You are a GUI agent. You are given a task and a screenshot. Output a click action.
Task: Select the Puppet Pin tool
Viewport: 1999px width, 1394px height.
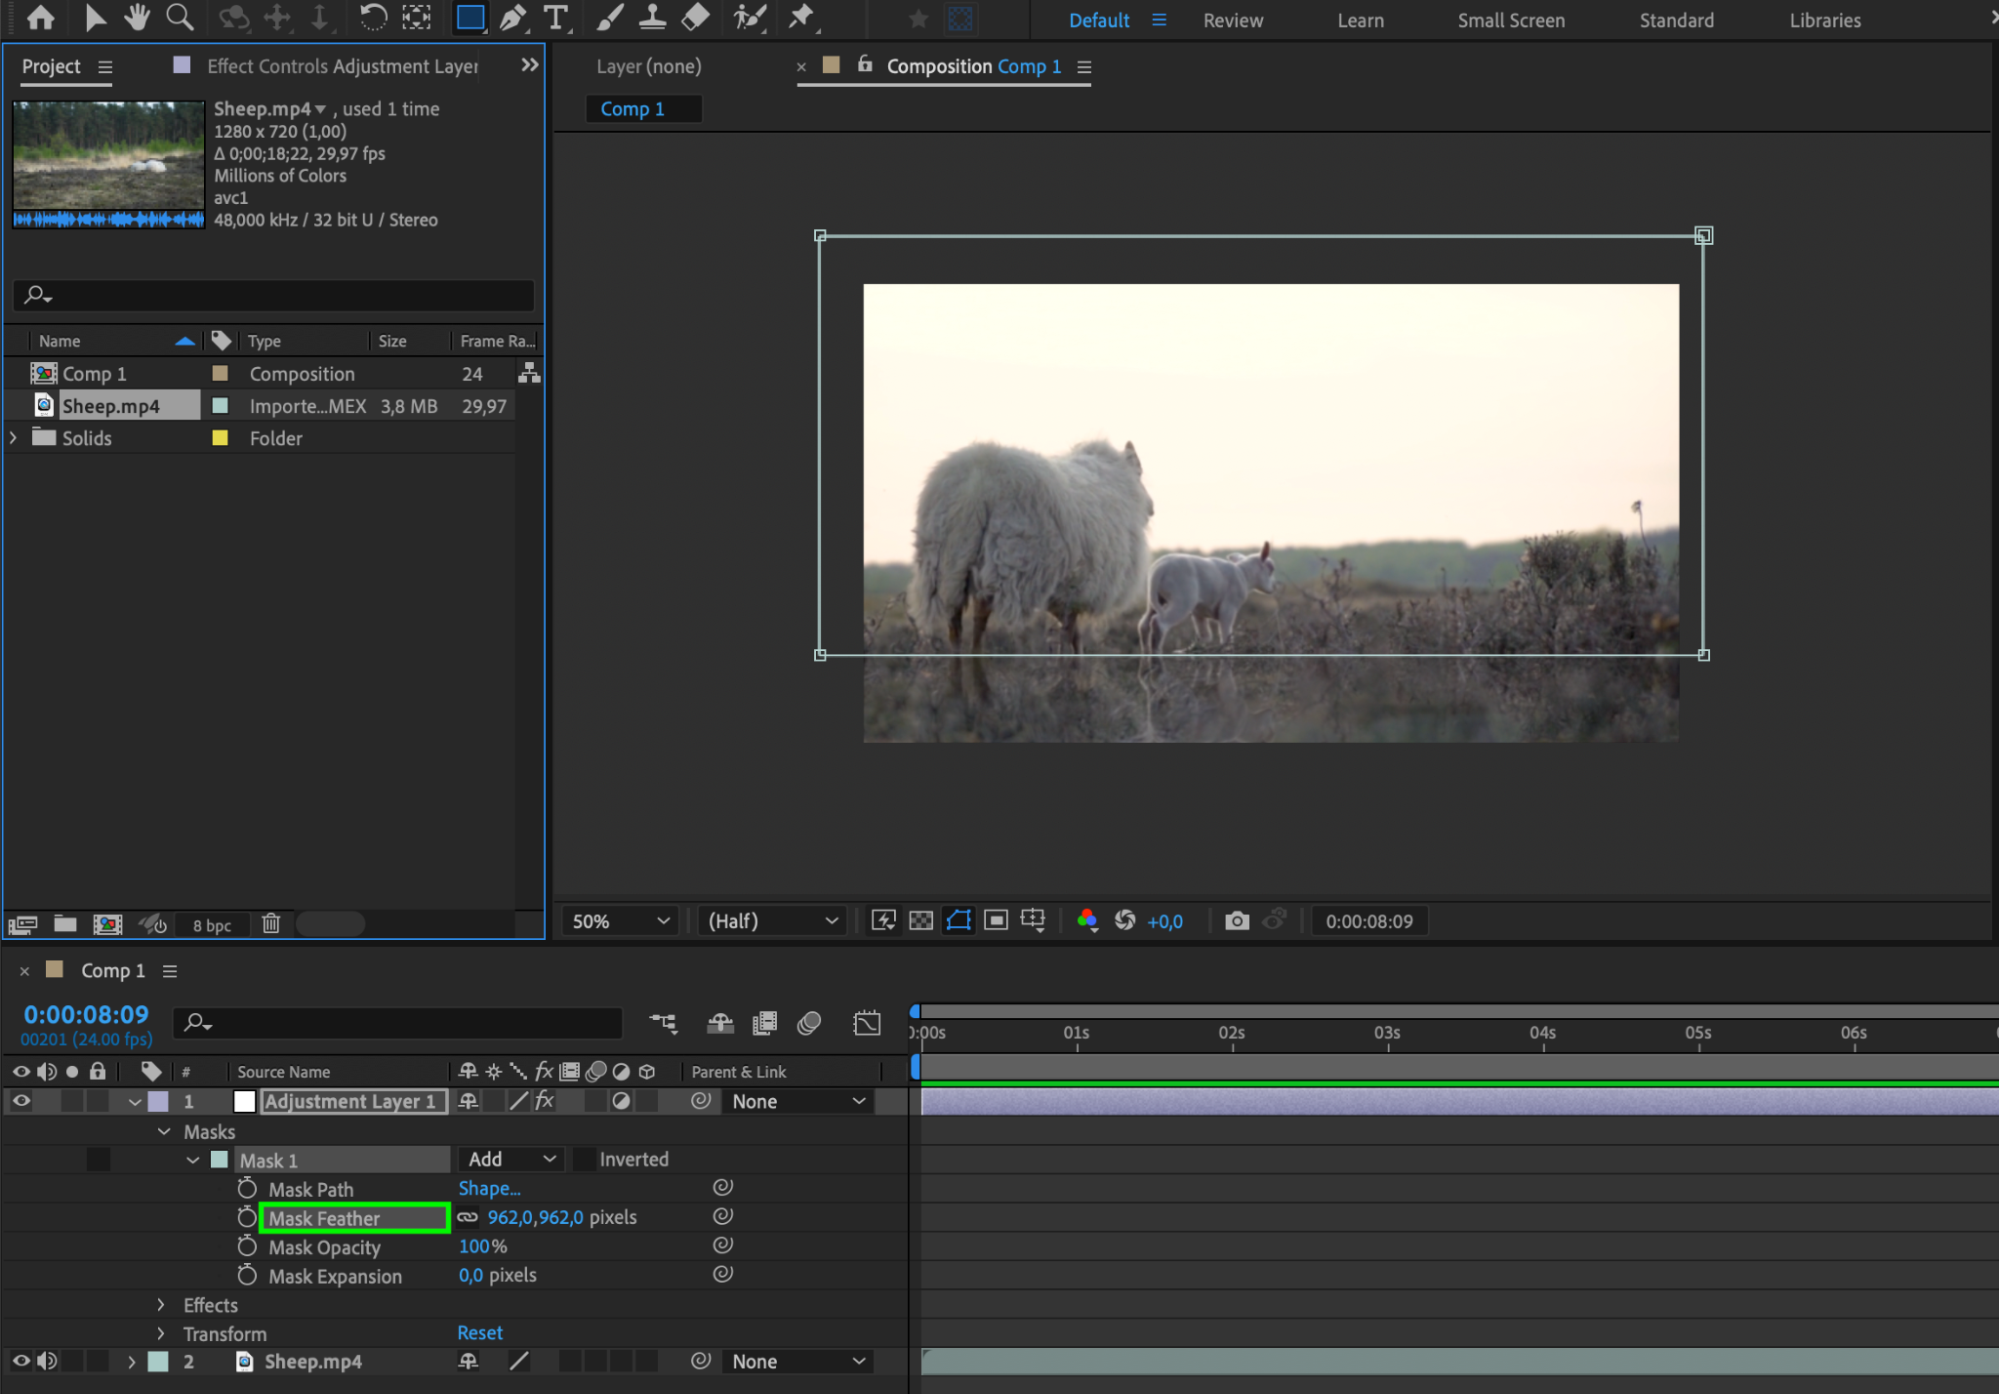pyautogui.click(x=801, y=18)
